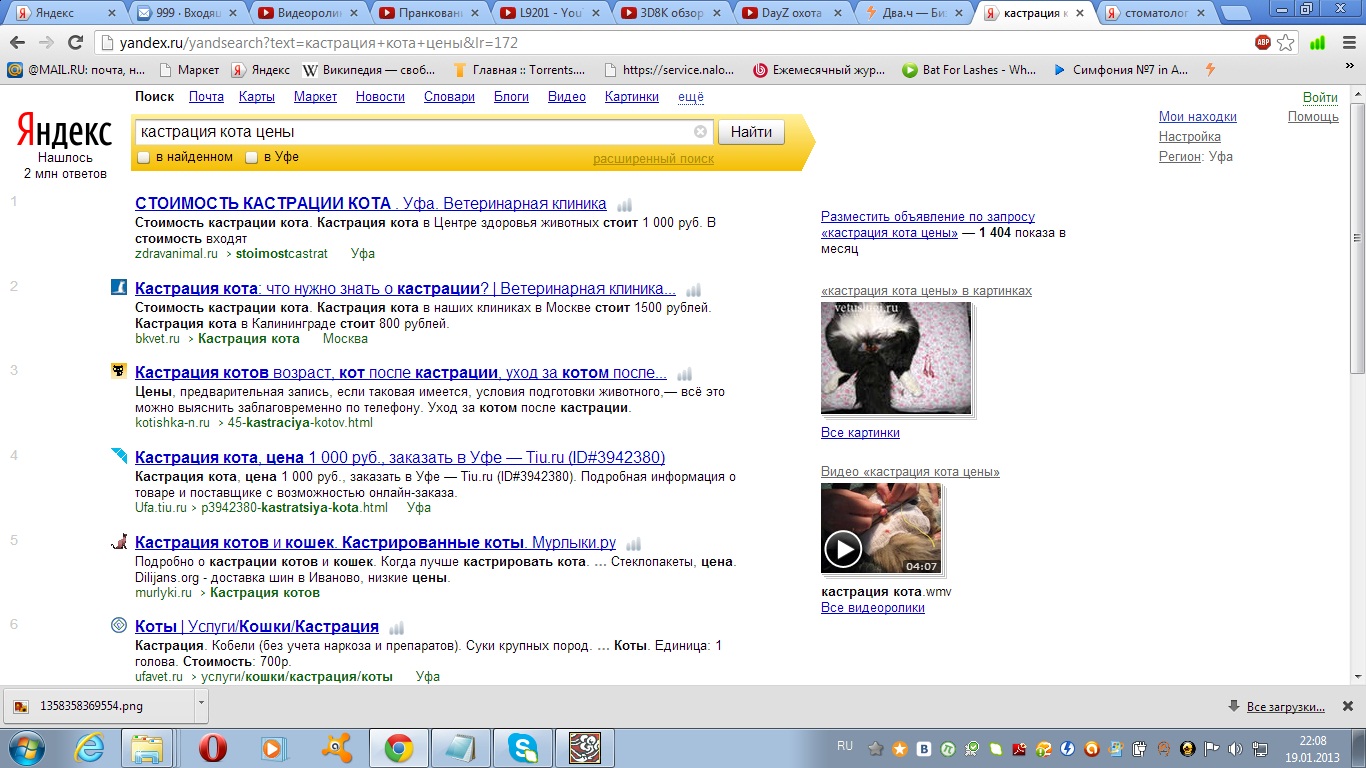Open the Разместить объявление по запросу link
This screenshot has height=768, width=1366.
click(x=928, y=224)
